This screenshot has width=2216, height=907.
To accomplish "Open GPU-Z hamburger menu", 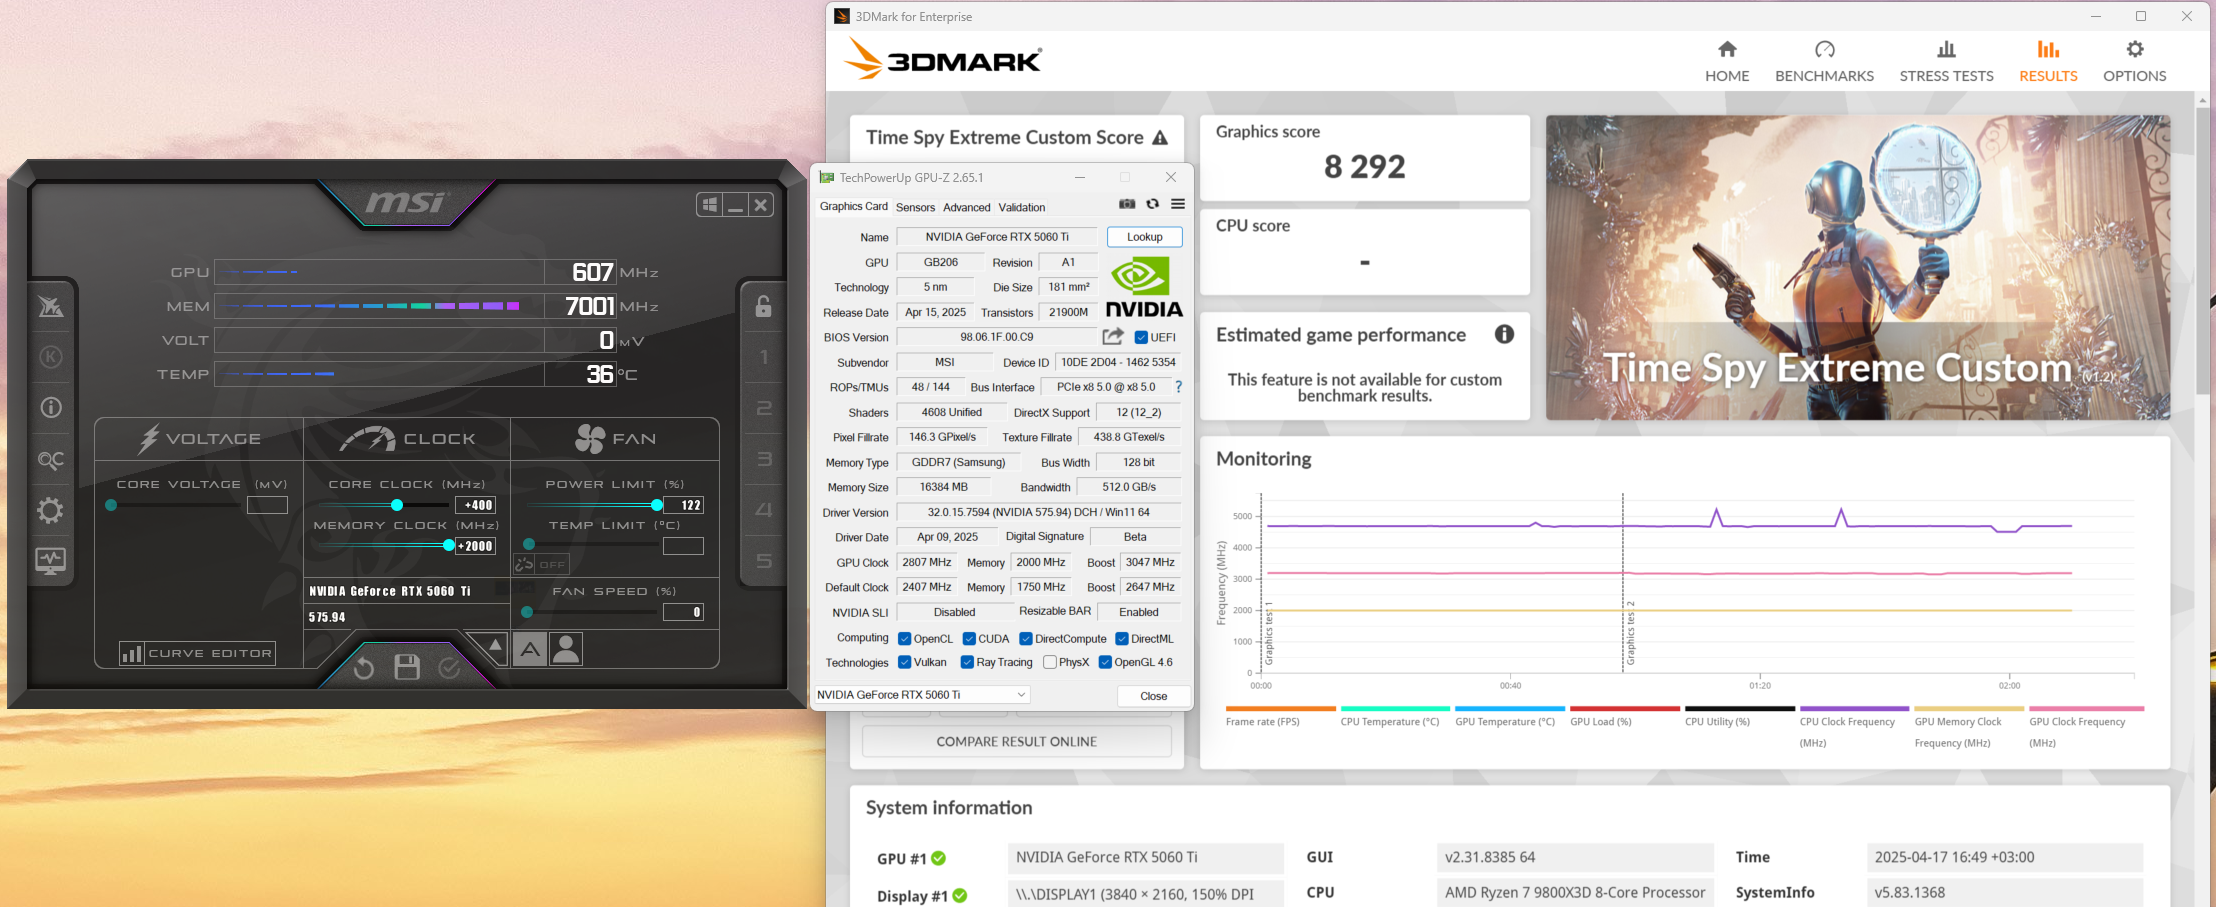I will point(1178,204).
